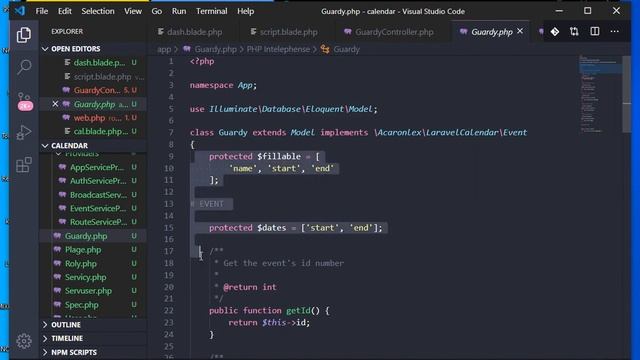This screenshot has width=640, height=360.
Task: Open BroadcastServiceProvider file in tree
Action: point(98,195)
